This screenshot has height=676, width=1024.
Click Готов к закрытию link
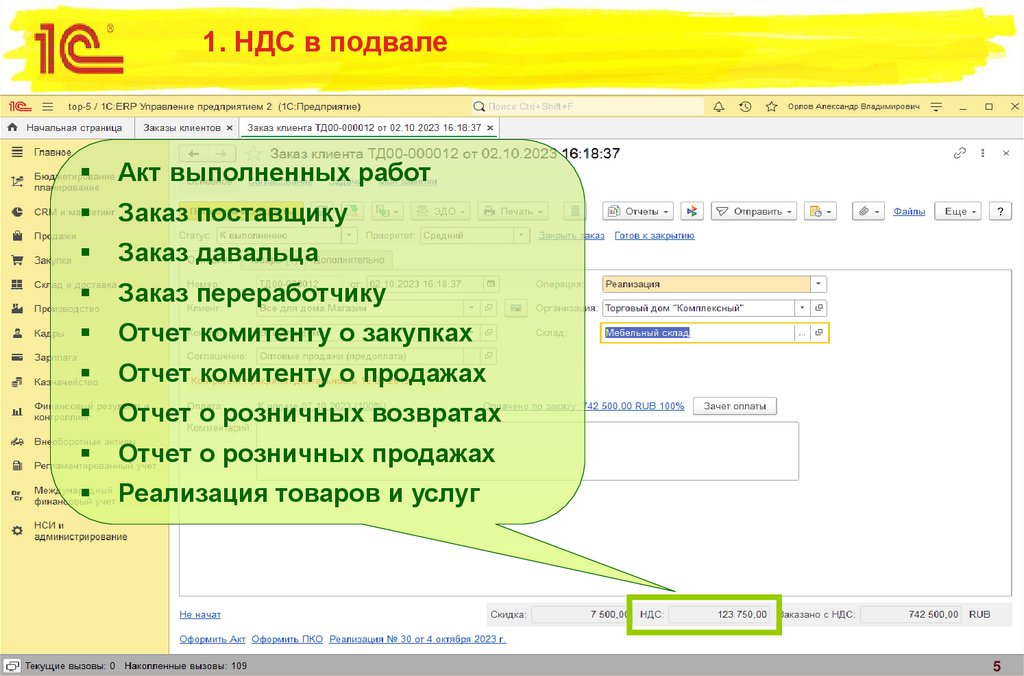click(654, 235)
